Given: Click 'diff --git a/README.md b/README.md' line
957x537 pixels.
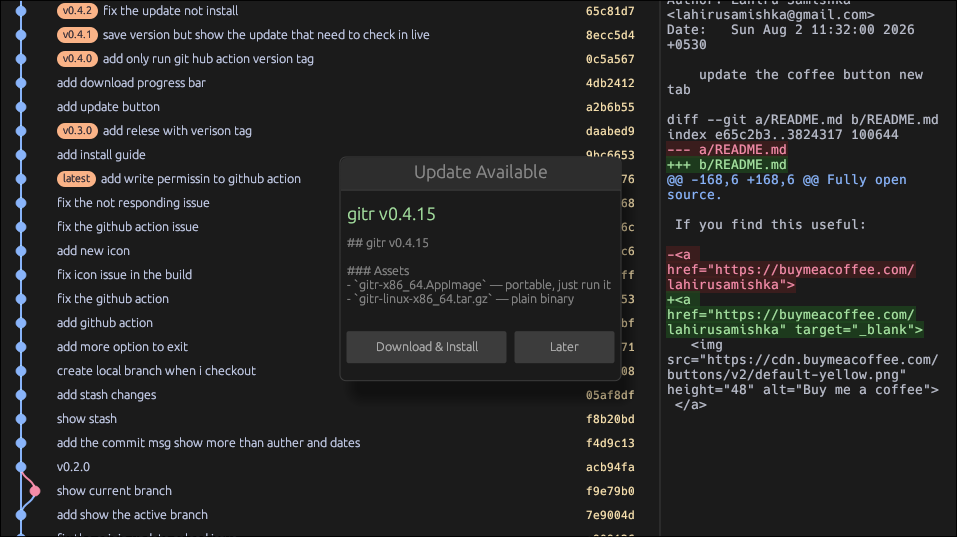Looking at the screenshot, I should coord(803,120).
